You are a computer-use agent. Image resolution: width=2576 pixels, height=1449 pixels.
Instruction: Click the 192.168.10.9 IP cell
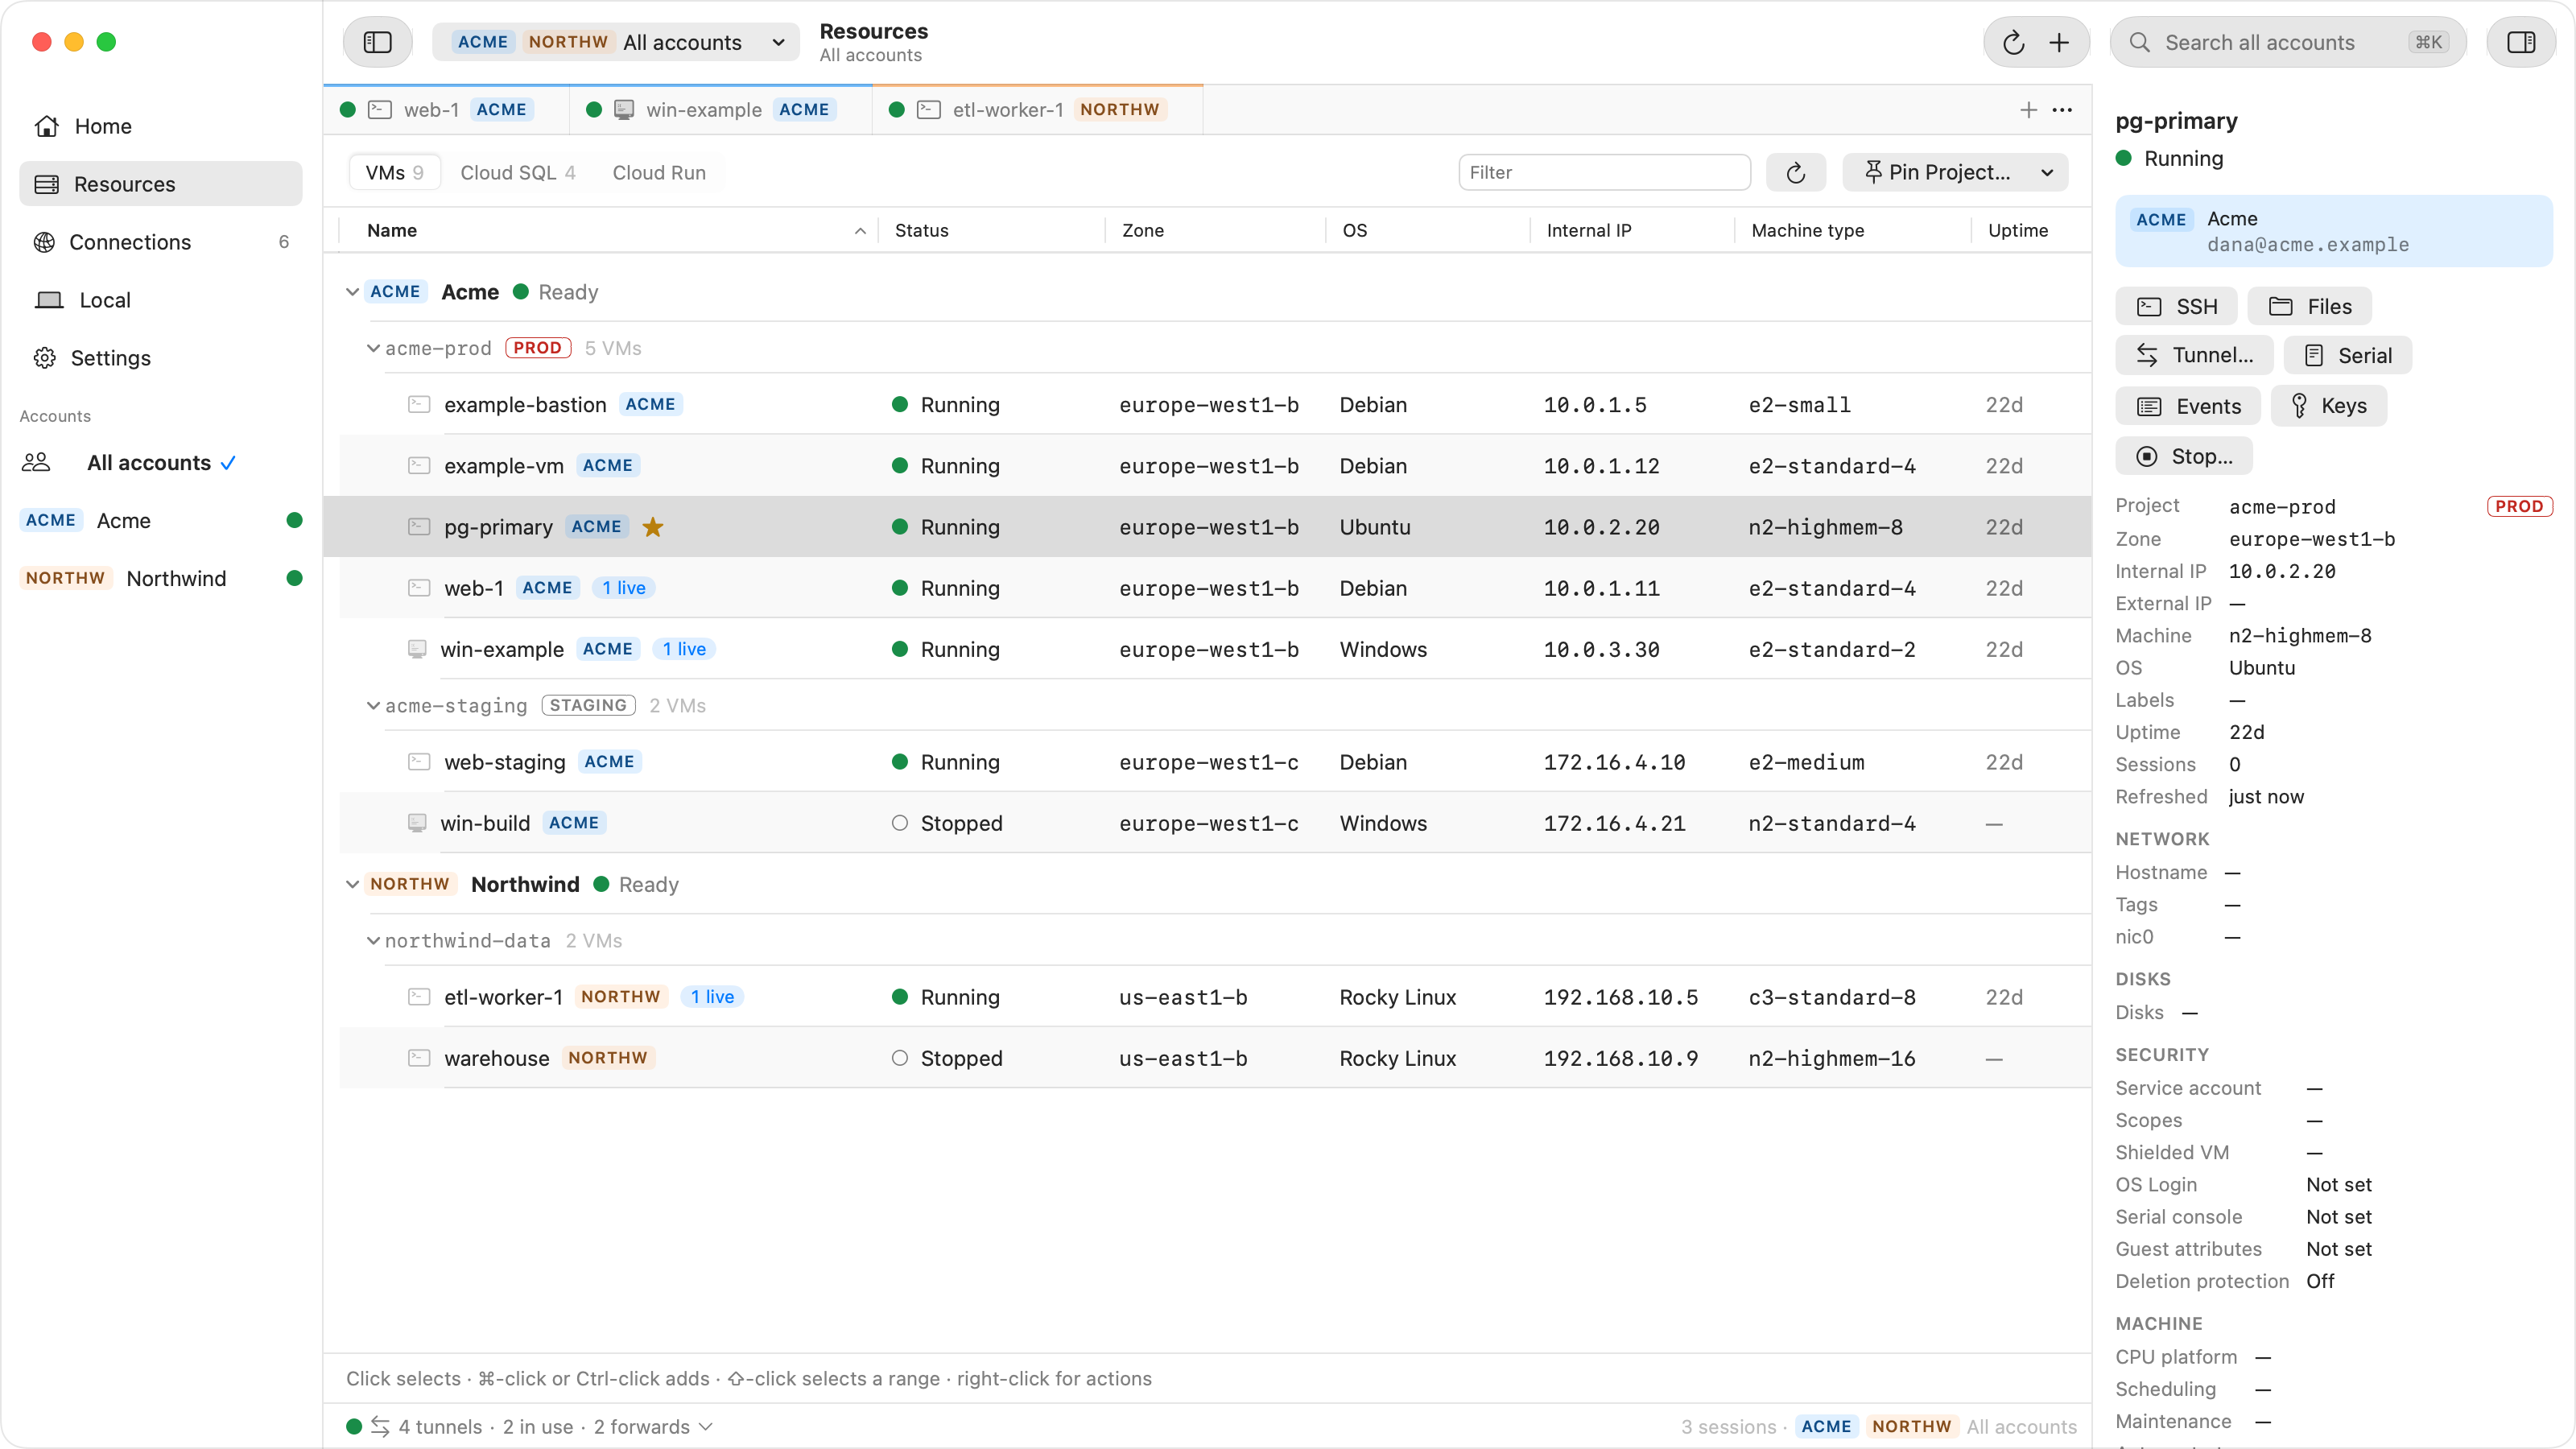click(x=1620, y=1058)
